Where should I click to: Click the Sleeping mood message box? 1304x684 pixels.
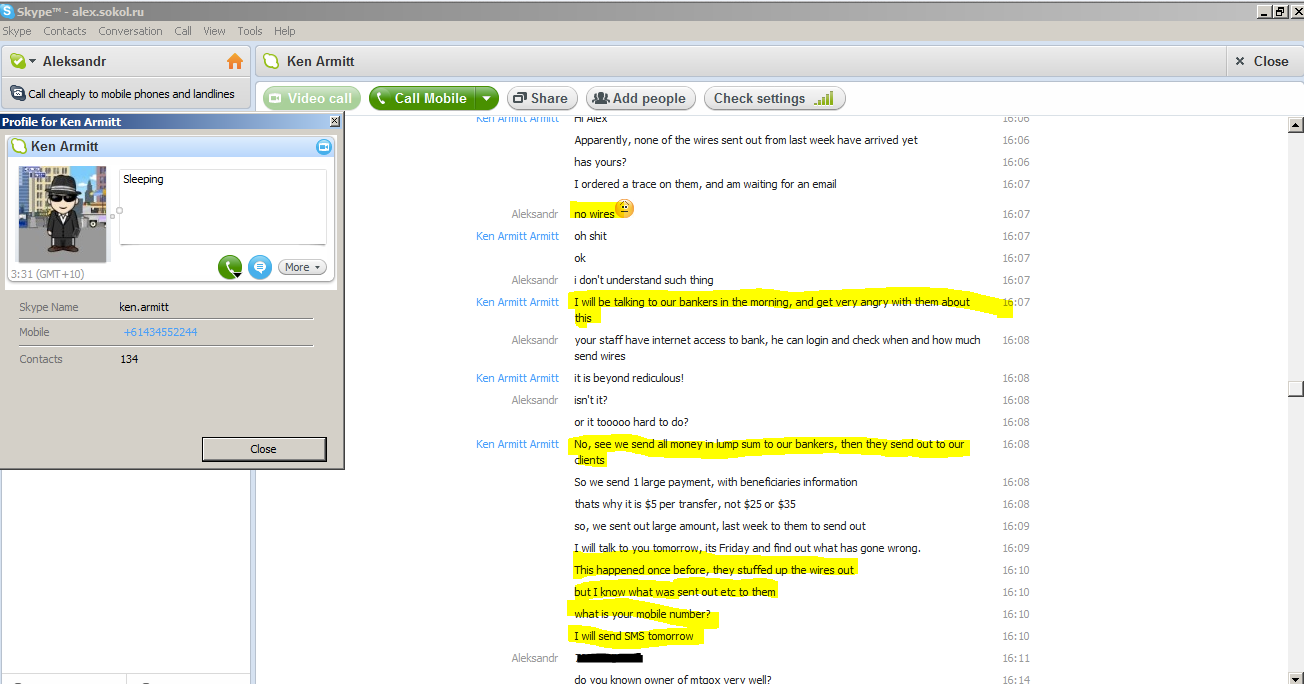click(x=223, y=207)
